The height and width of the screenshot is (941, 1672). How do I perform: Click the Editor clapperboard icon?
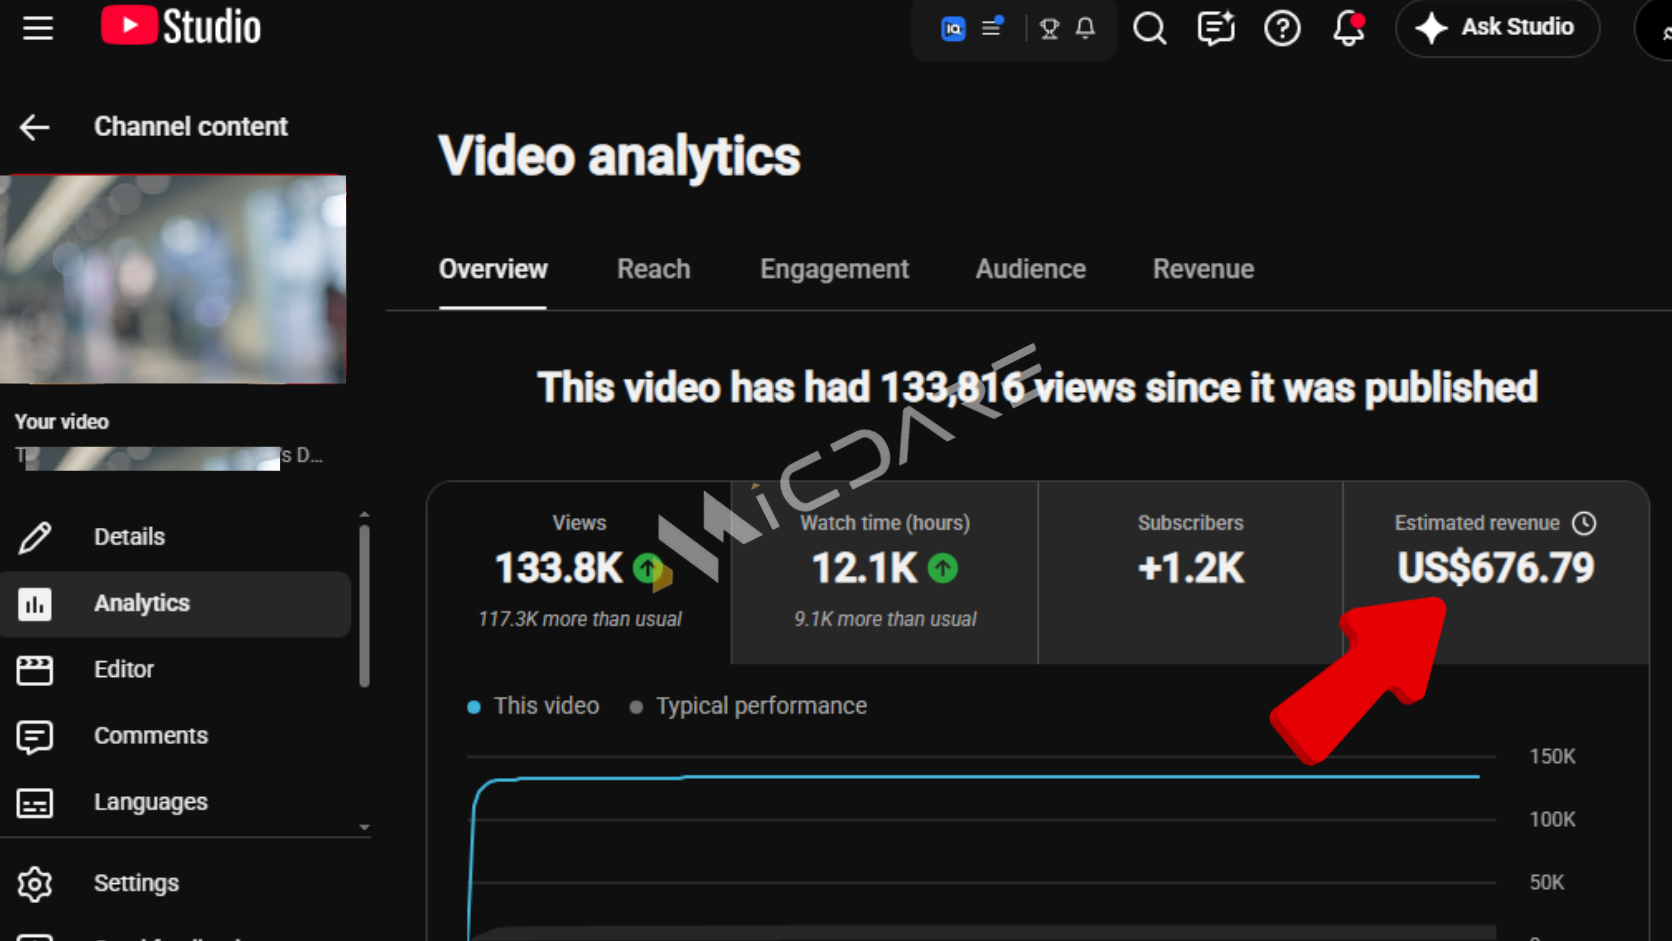pos(35,670)
